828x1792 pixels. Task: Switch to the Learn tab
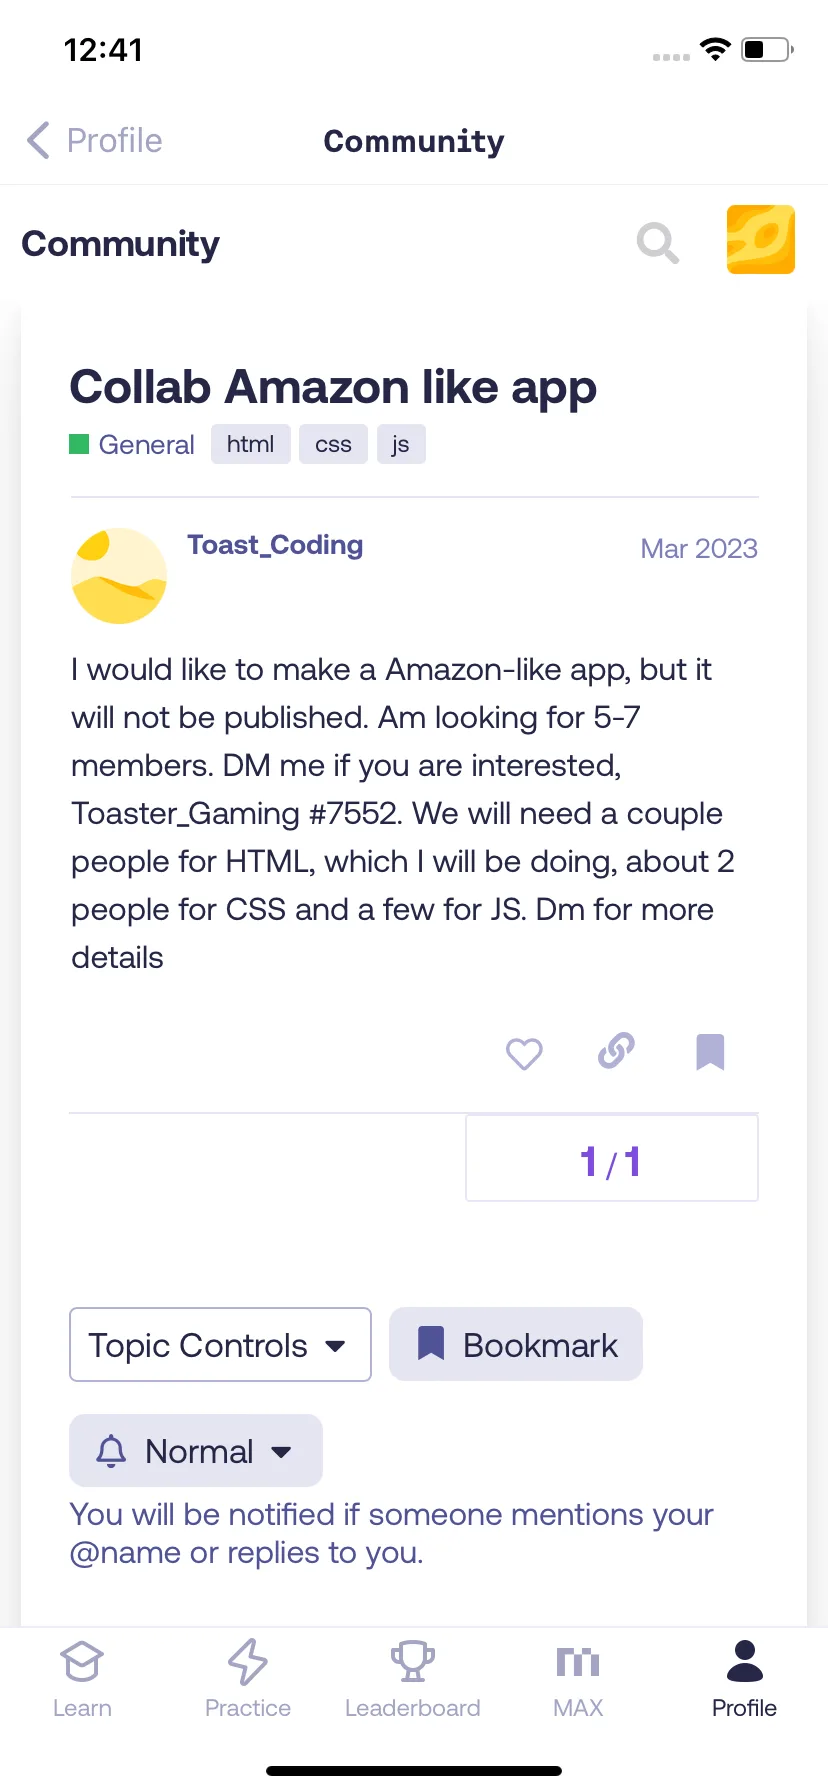pyautogui.click(x=82, y=1680)
